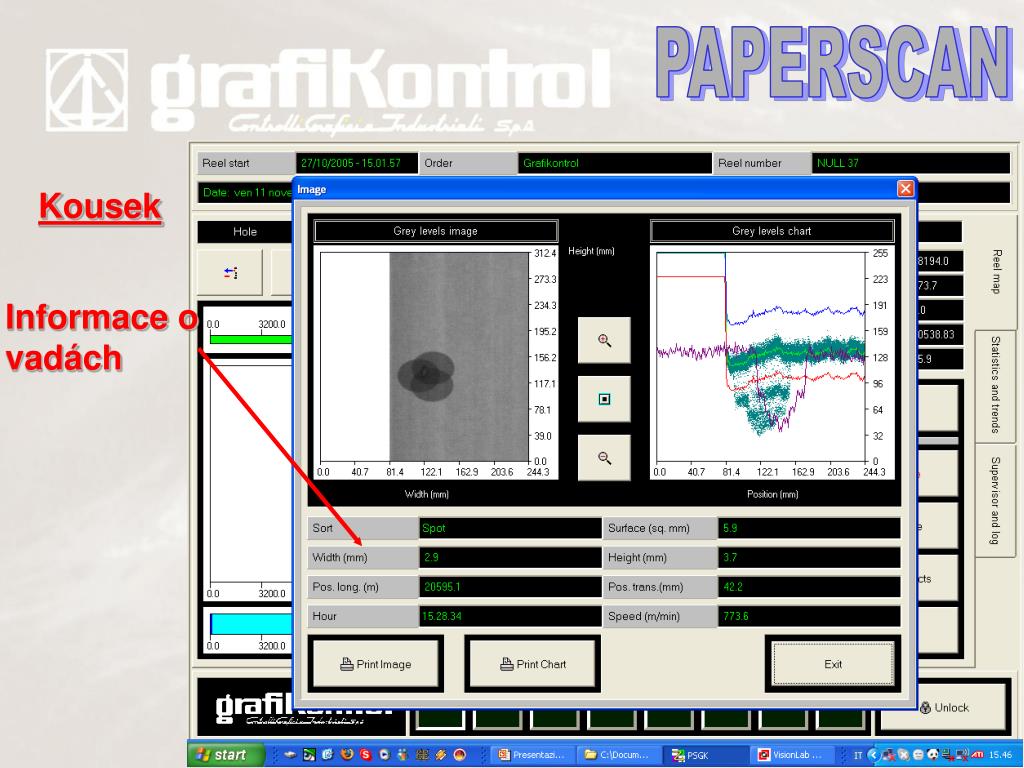Click the panda tray icon

(933, 755)
